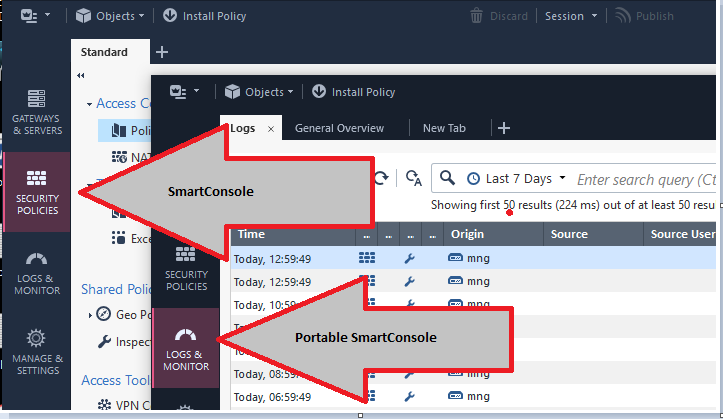Sort logs by the Origin column
This screenshot has width=723, height=419.
pos(493,234)
